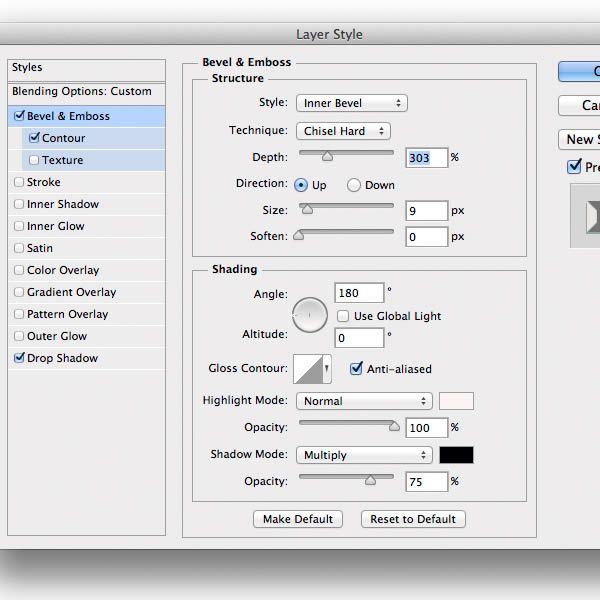Enable the Satin checkbox

coord(19,248)
